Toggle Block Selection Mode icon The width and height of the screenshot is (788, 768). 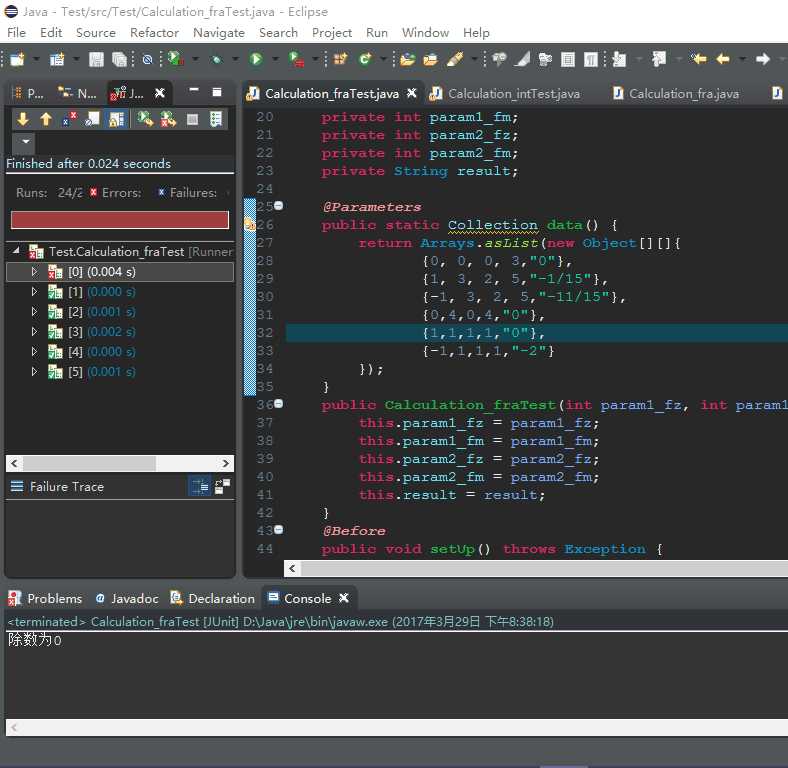coord(568,59)
